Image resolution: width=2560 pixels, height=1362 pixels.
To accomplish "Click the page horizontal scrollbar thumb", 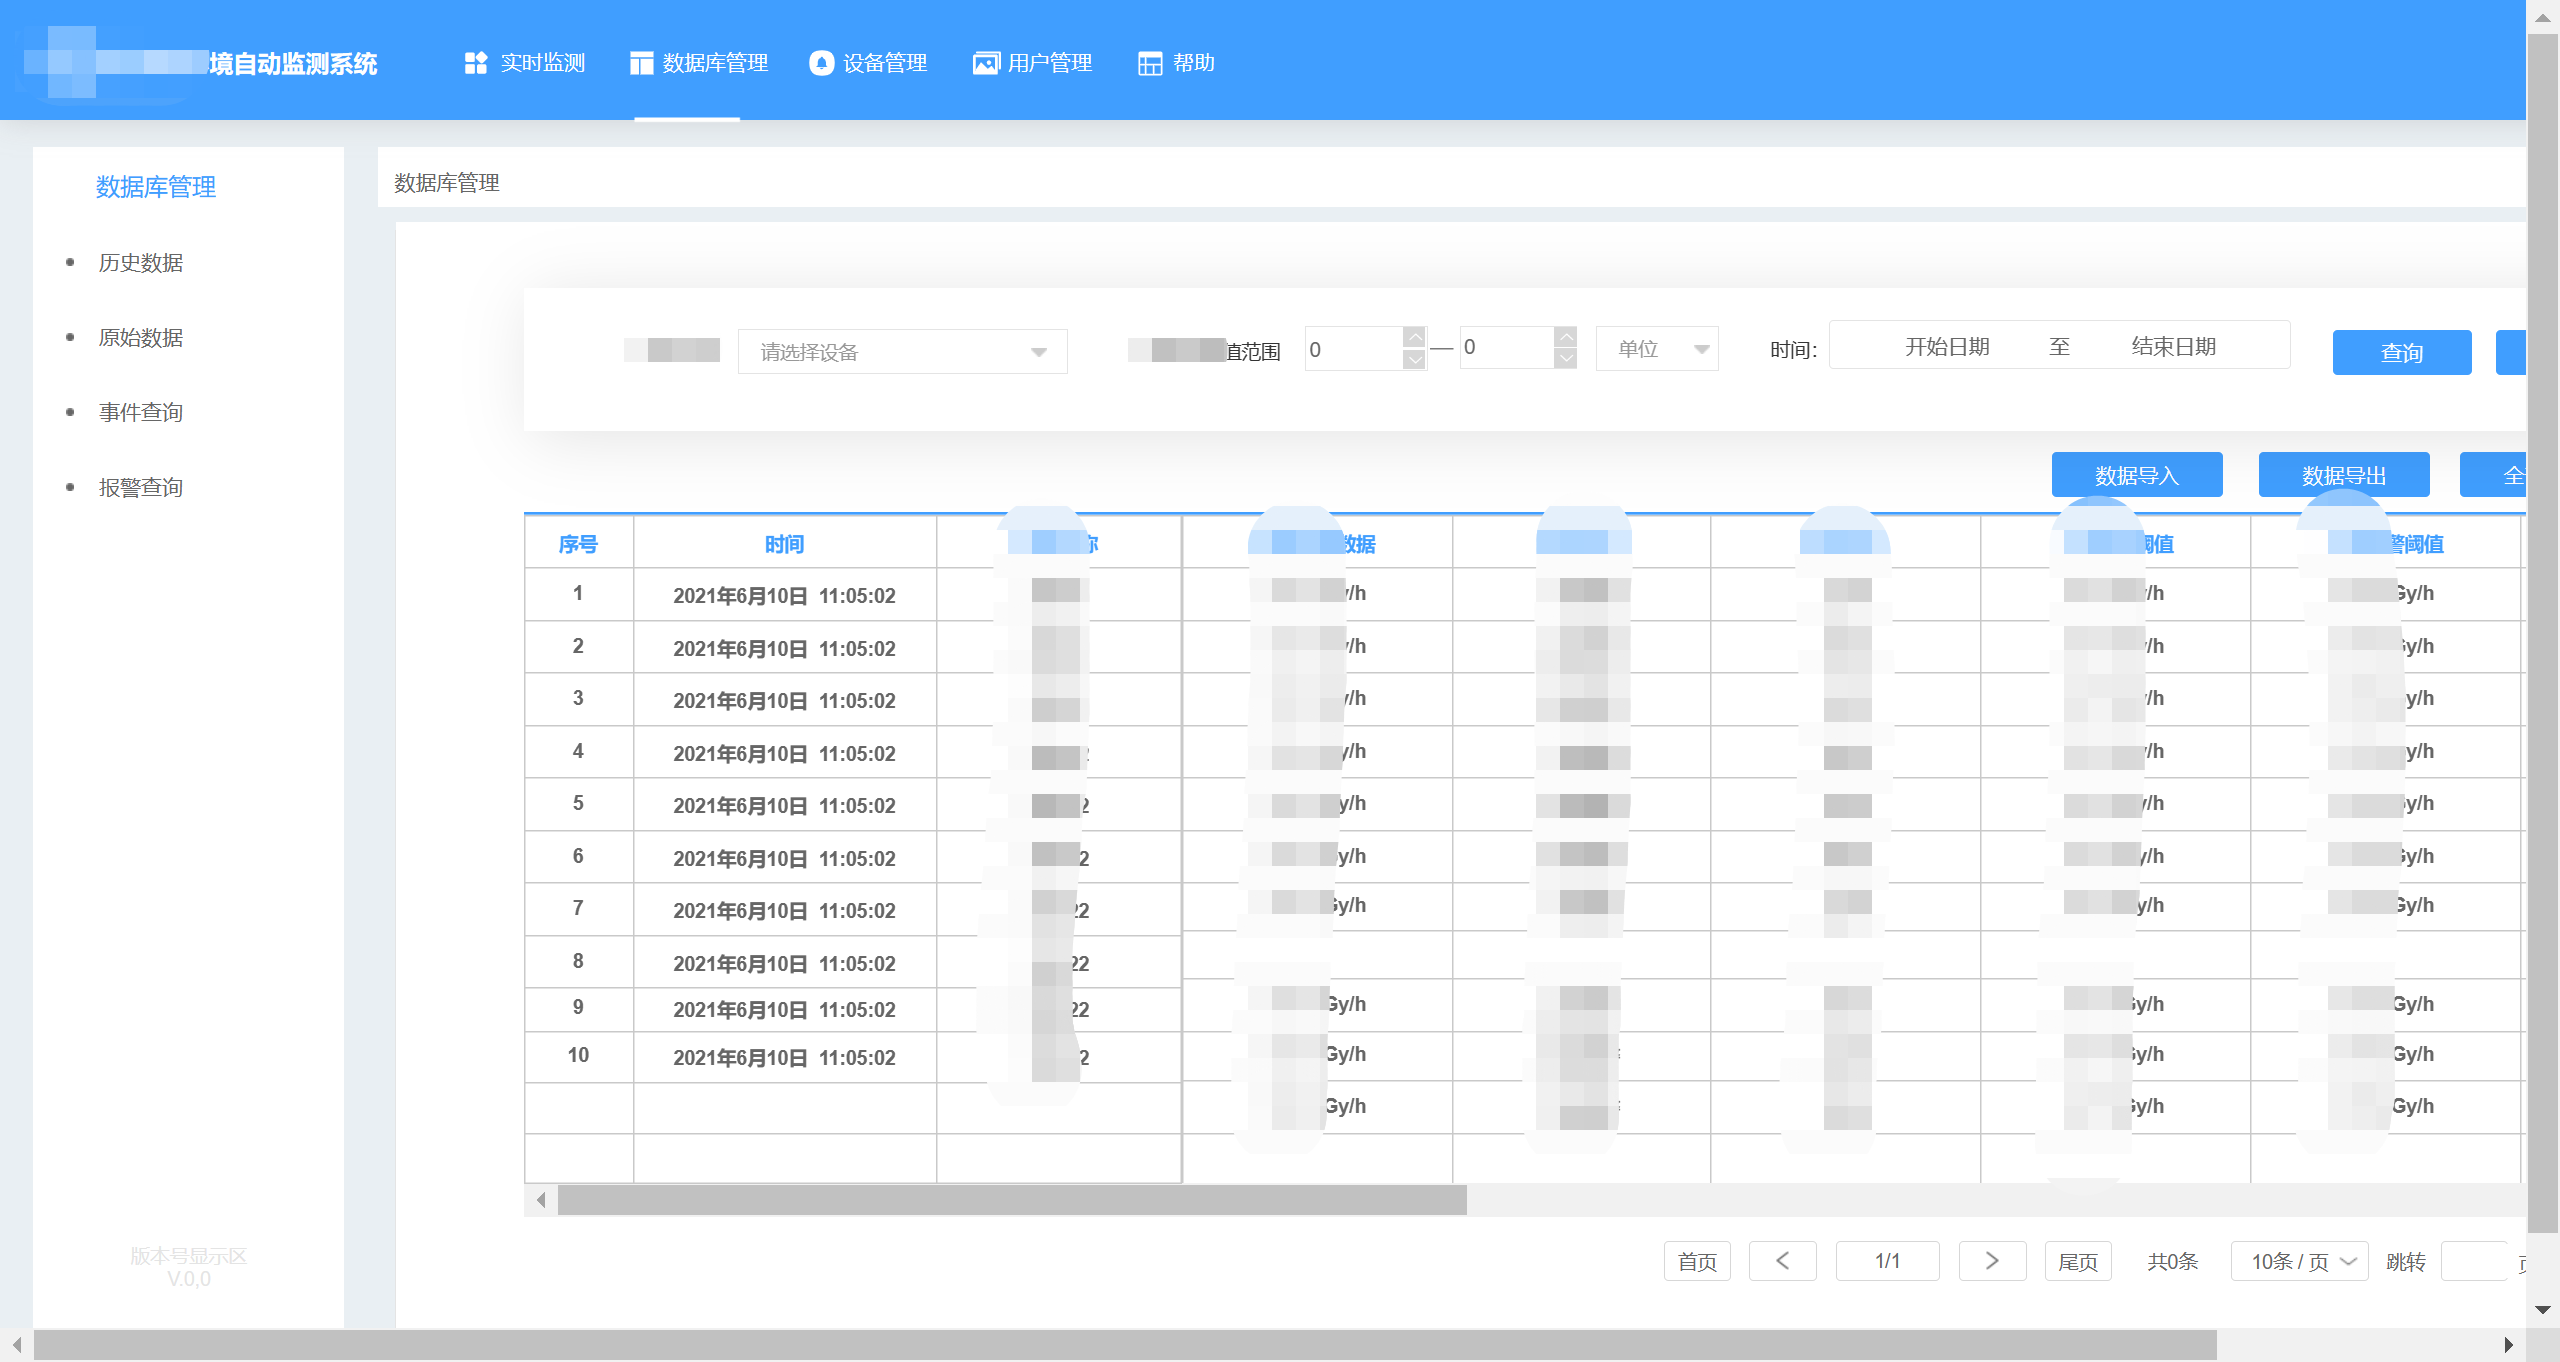I will (x=1125, y=1345).
